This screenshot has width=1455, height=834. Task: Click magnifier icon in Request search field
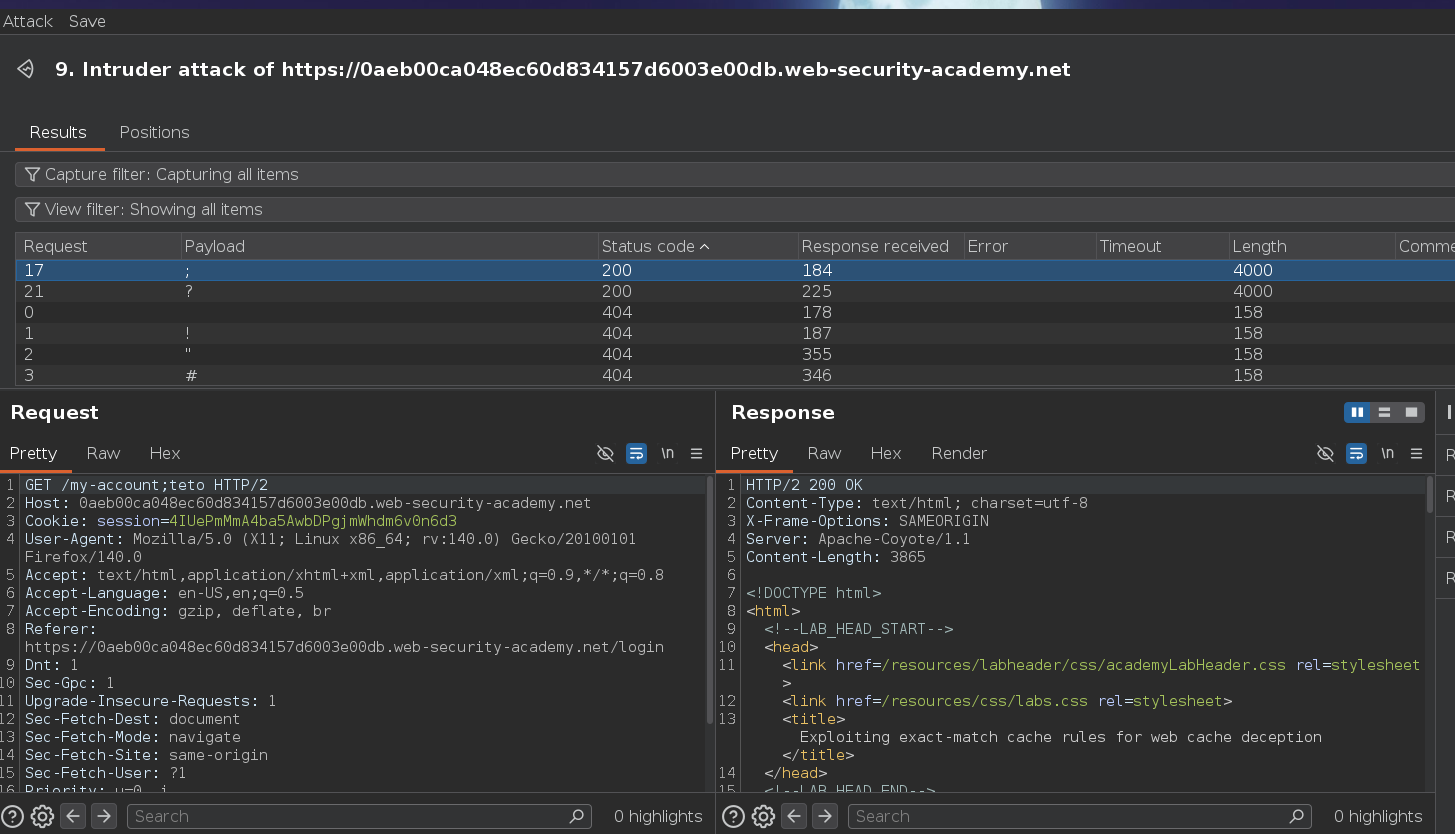(x=577, y=816)
